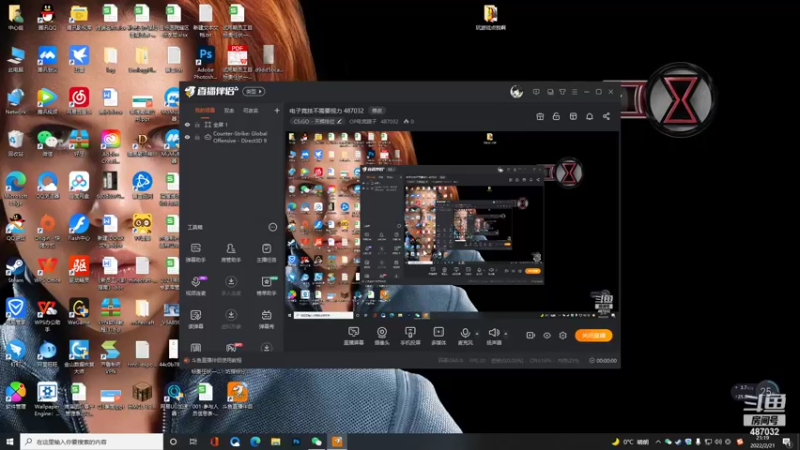Open Steam desktop shortcut
Screen dimensions: 800x450
(x=15, y=270)
